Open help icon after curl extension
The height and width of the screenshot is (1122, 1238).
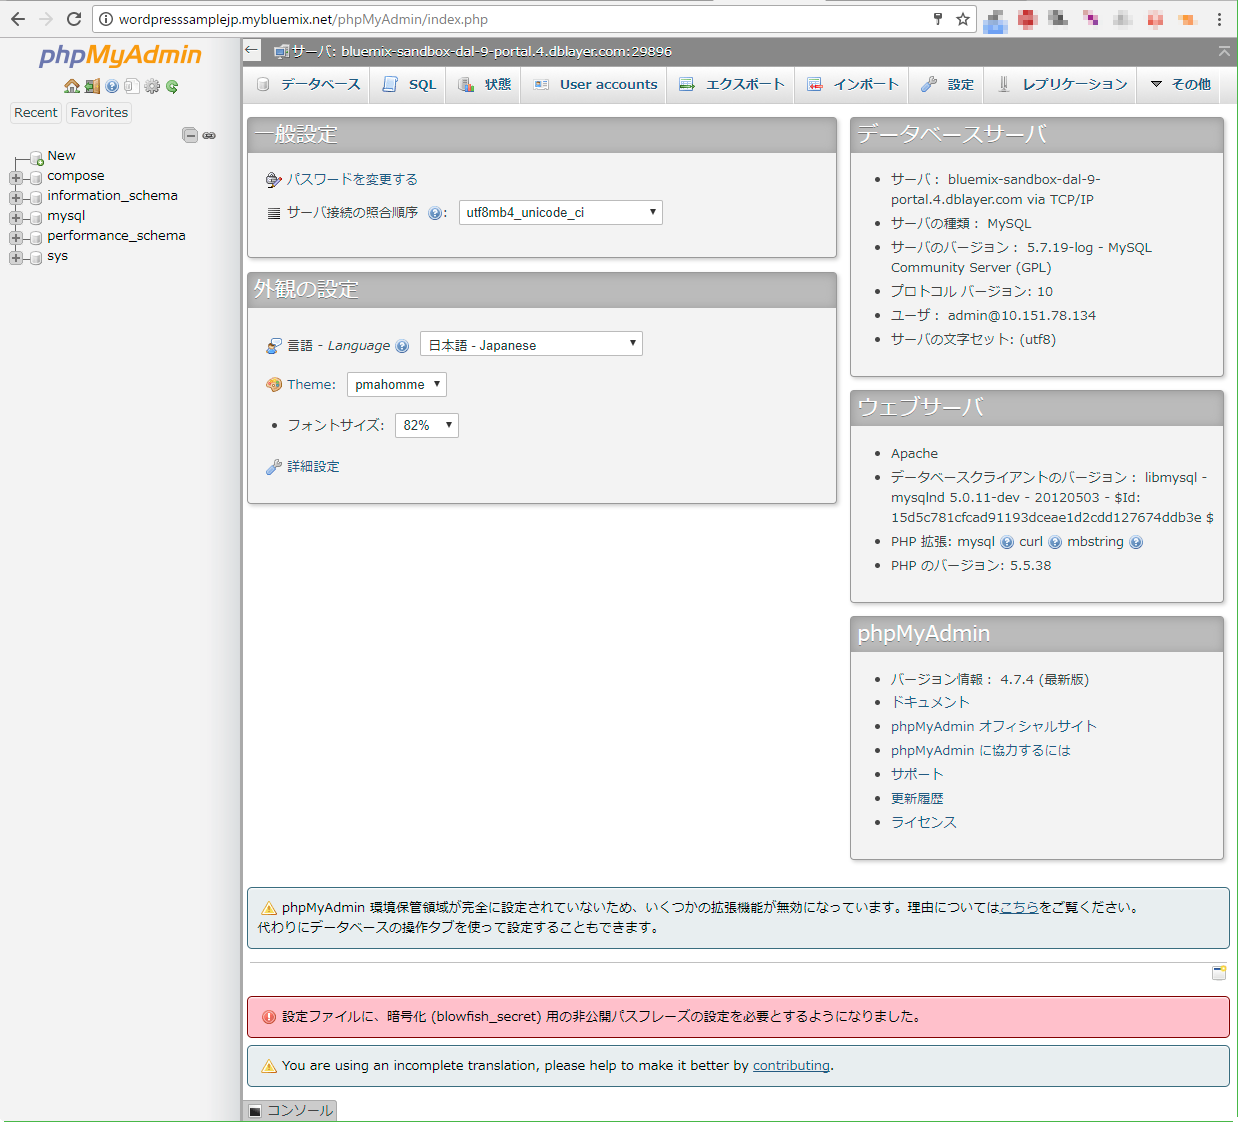click(x=1055, y=542)
